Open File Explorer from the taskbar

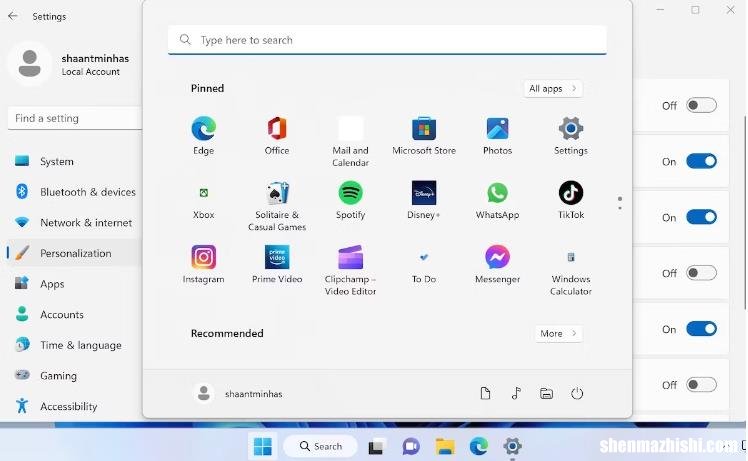445,446
